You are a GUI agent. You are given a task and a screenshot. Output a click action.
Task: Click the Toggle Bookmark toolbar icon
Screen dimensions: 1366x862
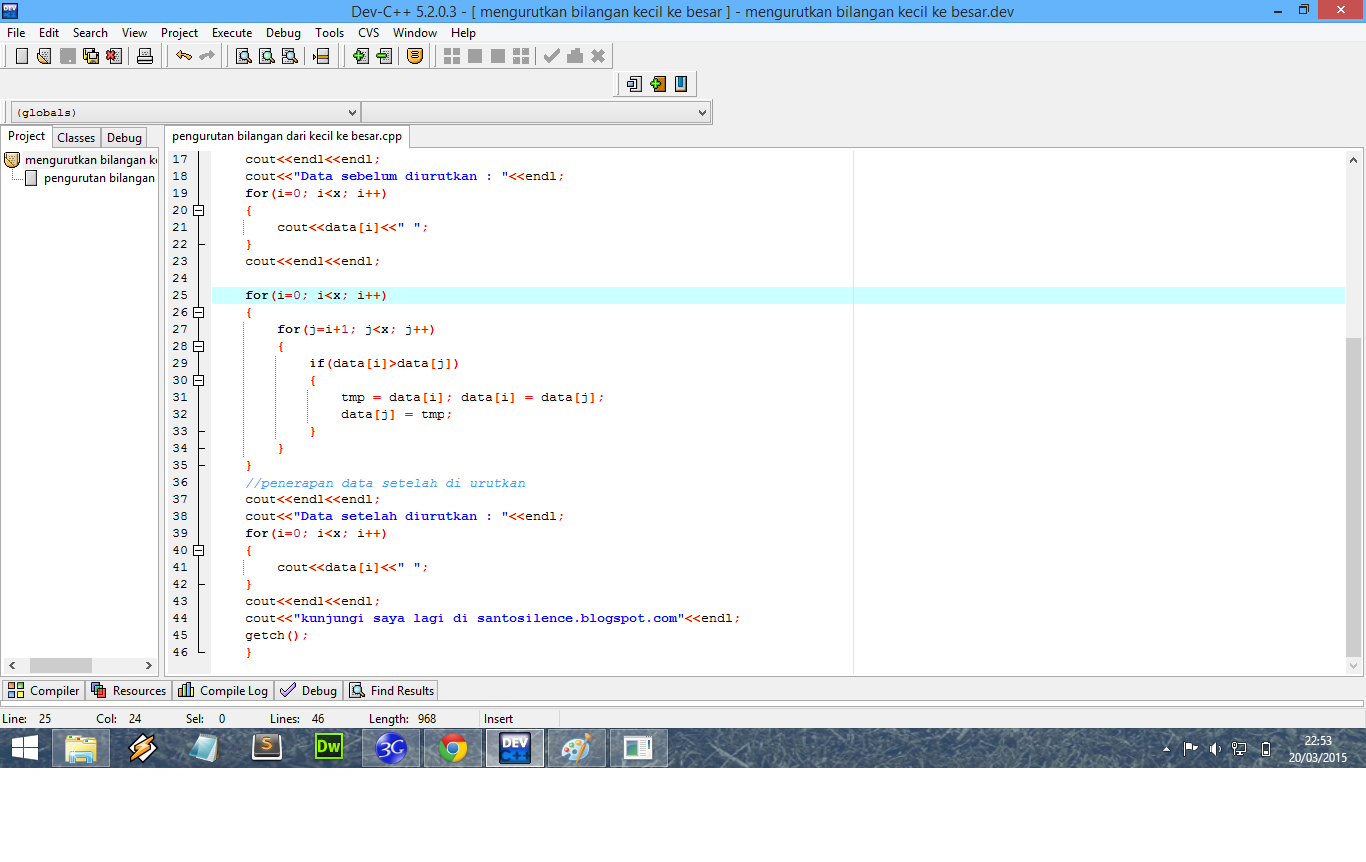point(657,84)
